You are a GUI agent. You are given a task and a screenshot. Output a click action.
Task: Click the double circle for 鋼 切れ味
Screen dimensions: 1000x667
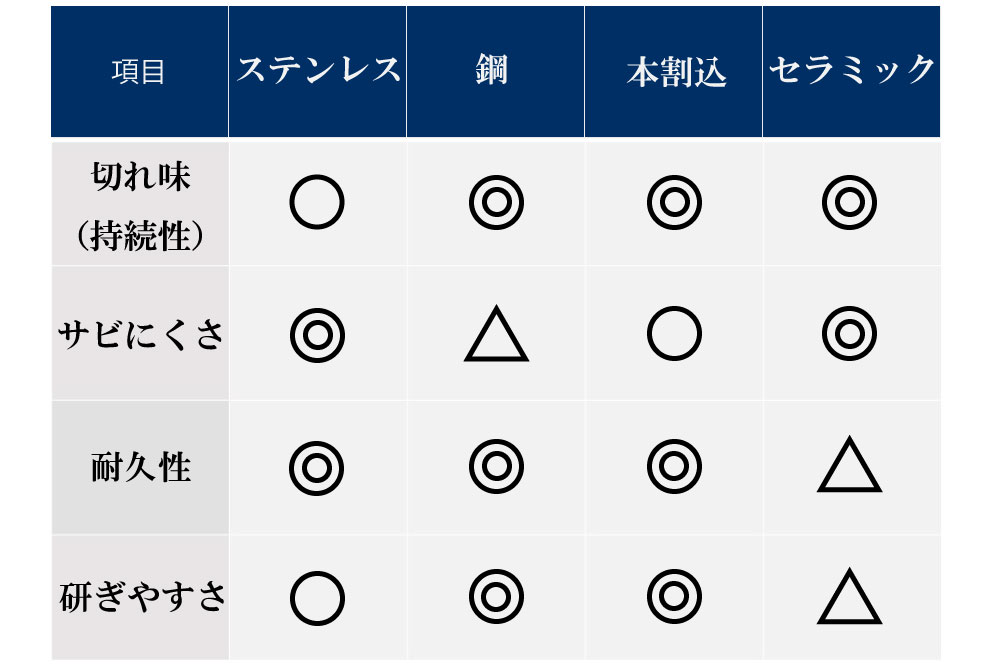pyautogui.click(x=496, y=203)
